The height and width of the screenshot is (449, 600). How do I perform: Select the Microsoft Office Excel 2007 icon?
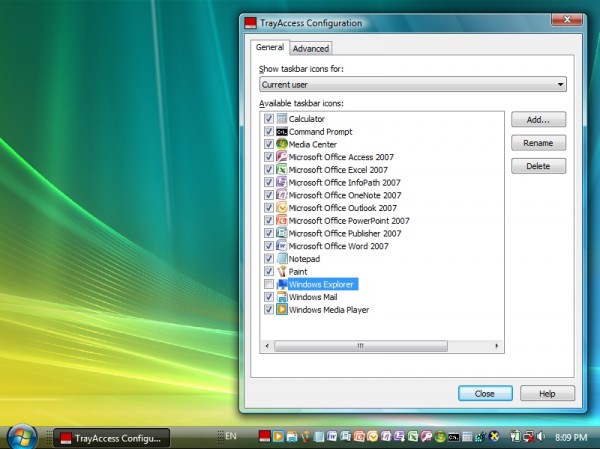click(282, 170)
